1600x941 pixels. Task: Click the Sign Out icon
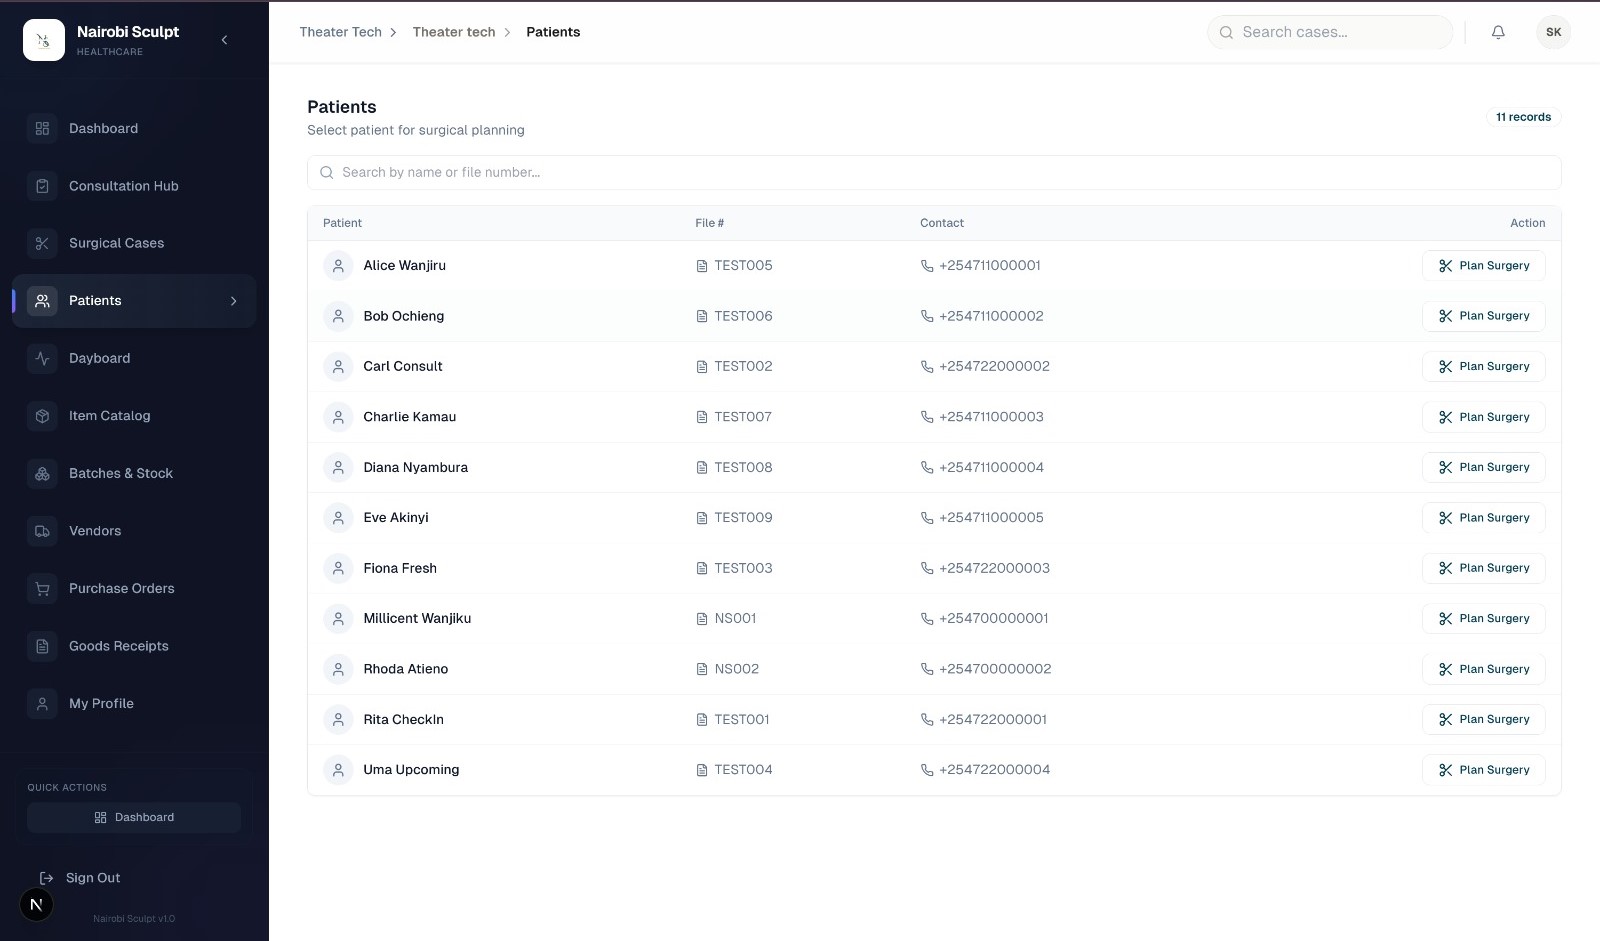pyautogui.click(x=46, y=878)
